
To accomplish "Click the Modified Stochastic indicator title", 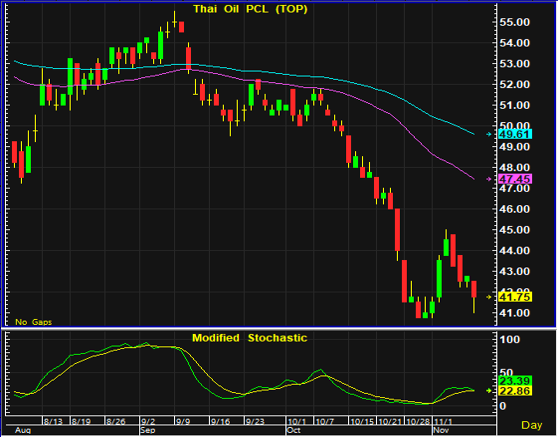I will pyautogui.click(x=249, y=338).
